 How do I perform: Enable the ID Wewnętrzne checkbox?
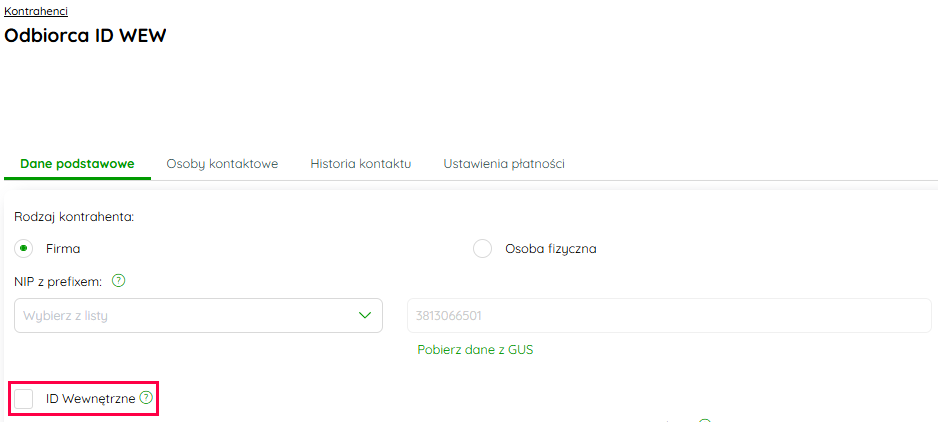click(24, 399)
